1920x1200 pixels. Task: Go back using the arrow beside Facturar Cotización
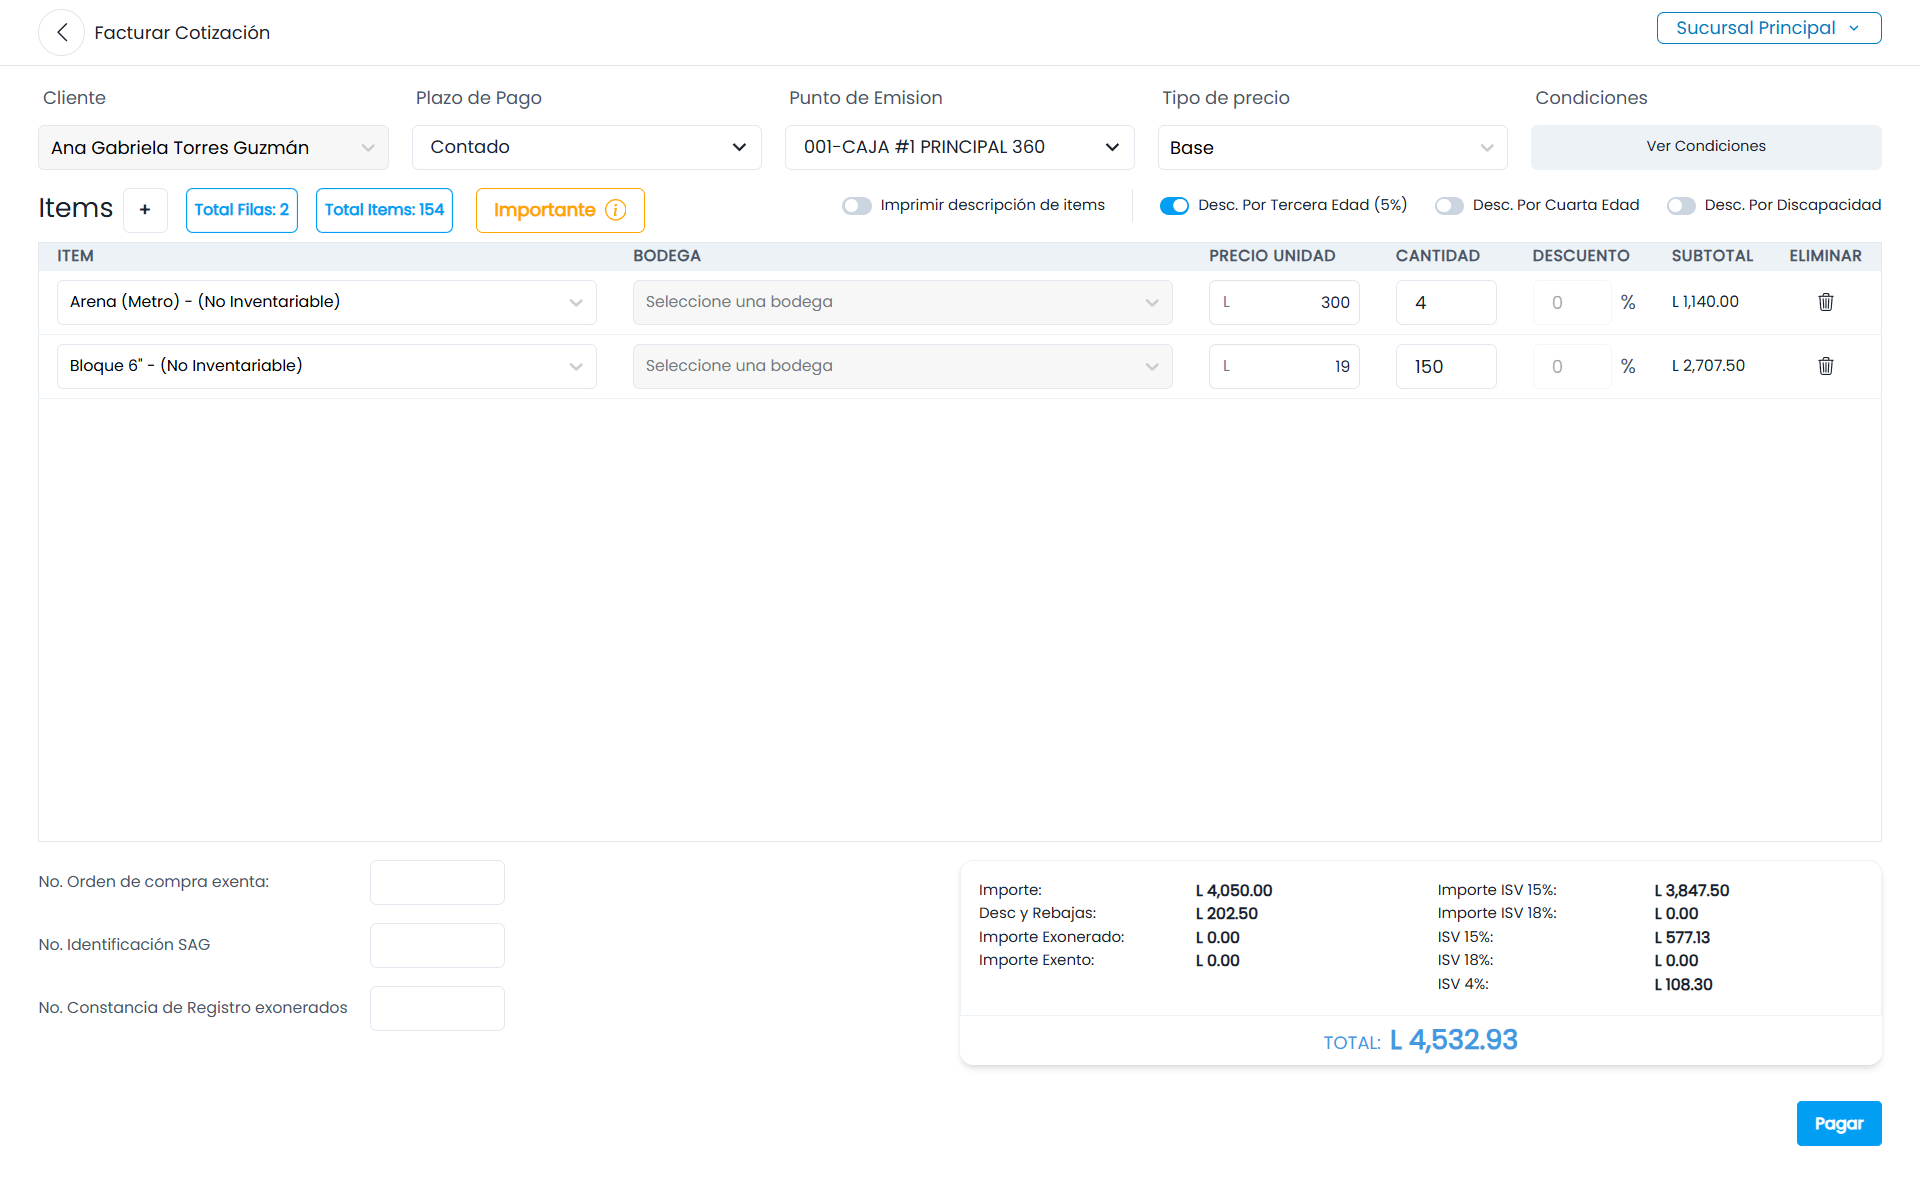coord(62,32)
